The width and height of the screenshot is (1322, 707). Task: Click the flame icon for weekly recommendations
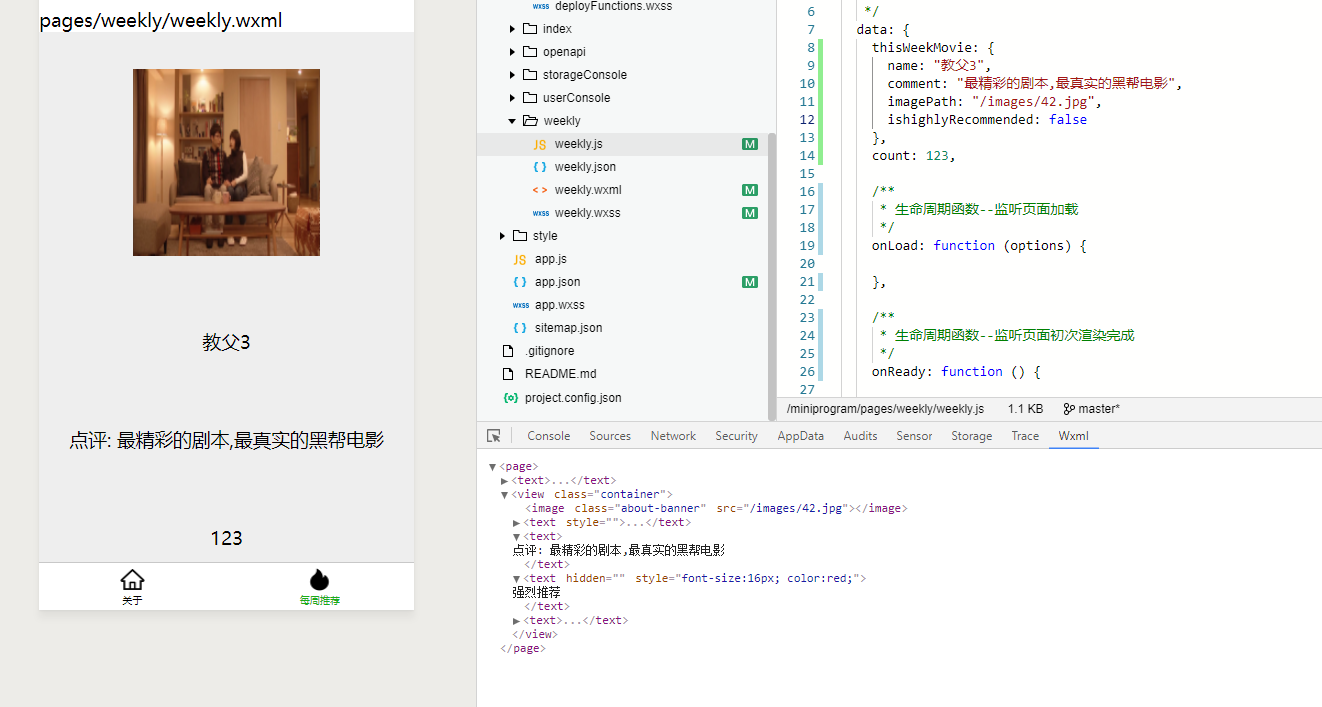coord(319,580)
